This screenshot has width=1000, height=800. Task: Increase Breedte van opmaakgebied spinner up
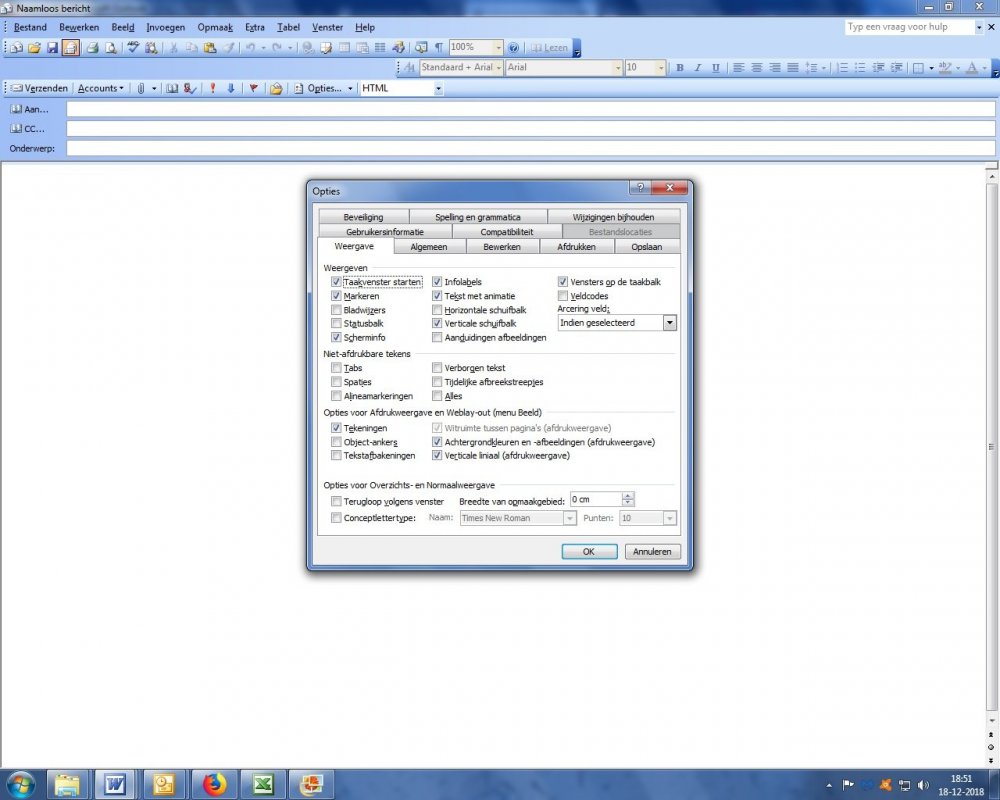[628, 496]
